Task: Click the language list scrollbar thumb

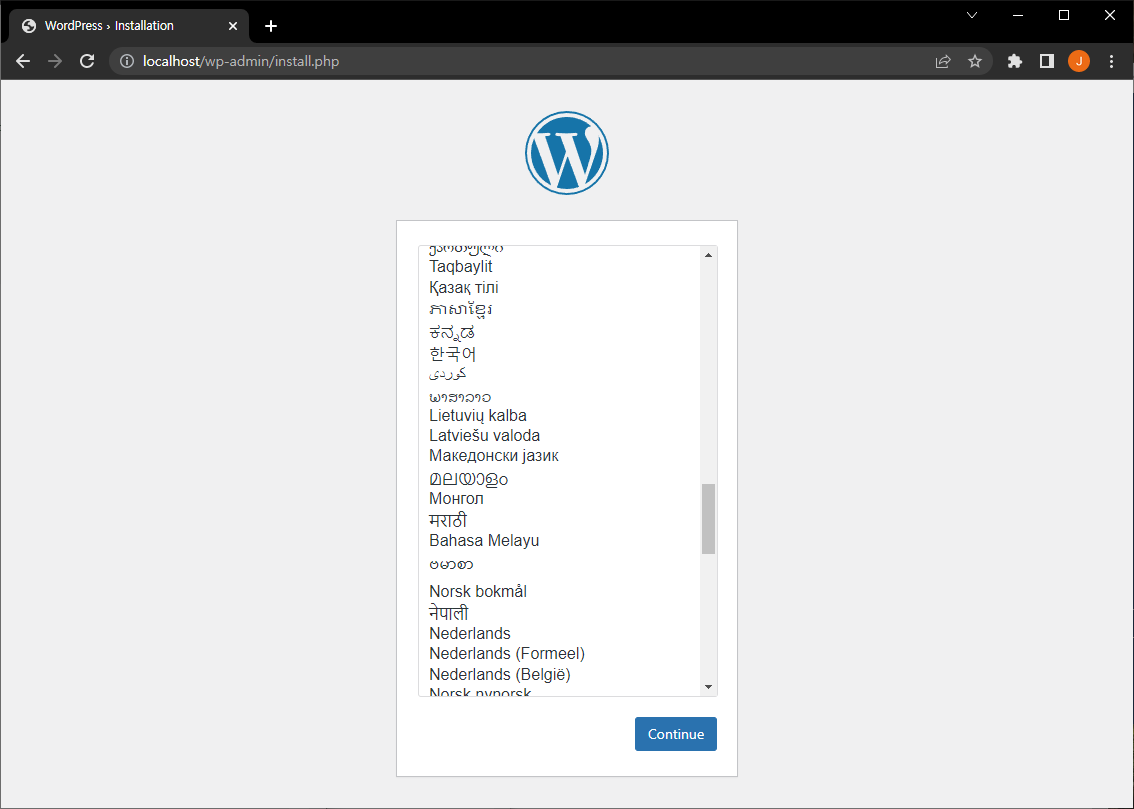Action: [709, 519]
